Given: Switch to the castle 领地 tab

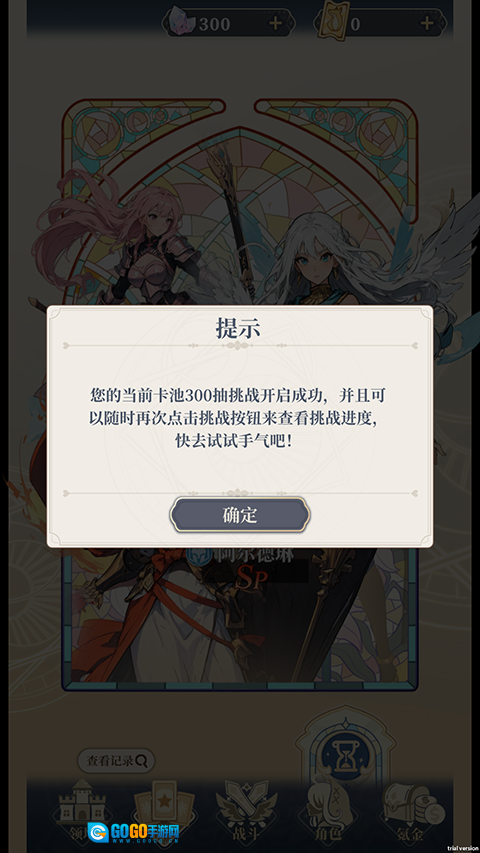Looking at the screenshot, I should [x=82, y=807].
